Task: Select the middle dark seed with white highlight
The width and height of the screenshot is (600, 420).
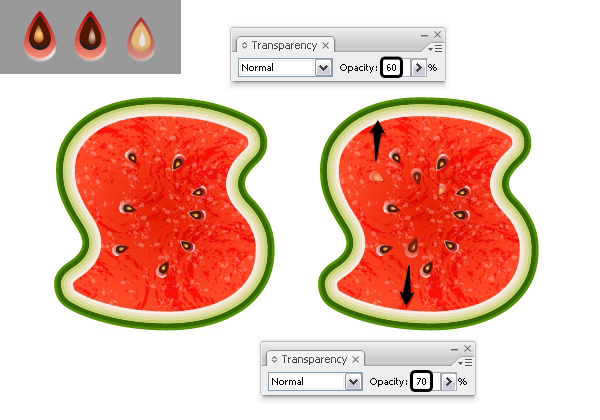Action: [91, 36]
